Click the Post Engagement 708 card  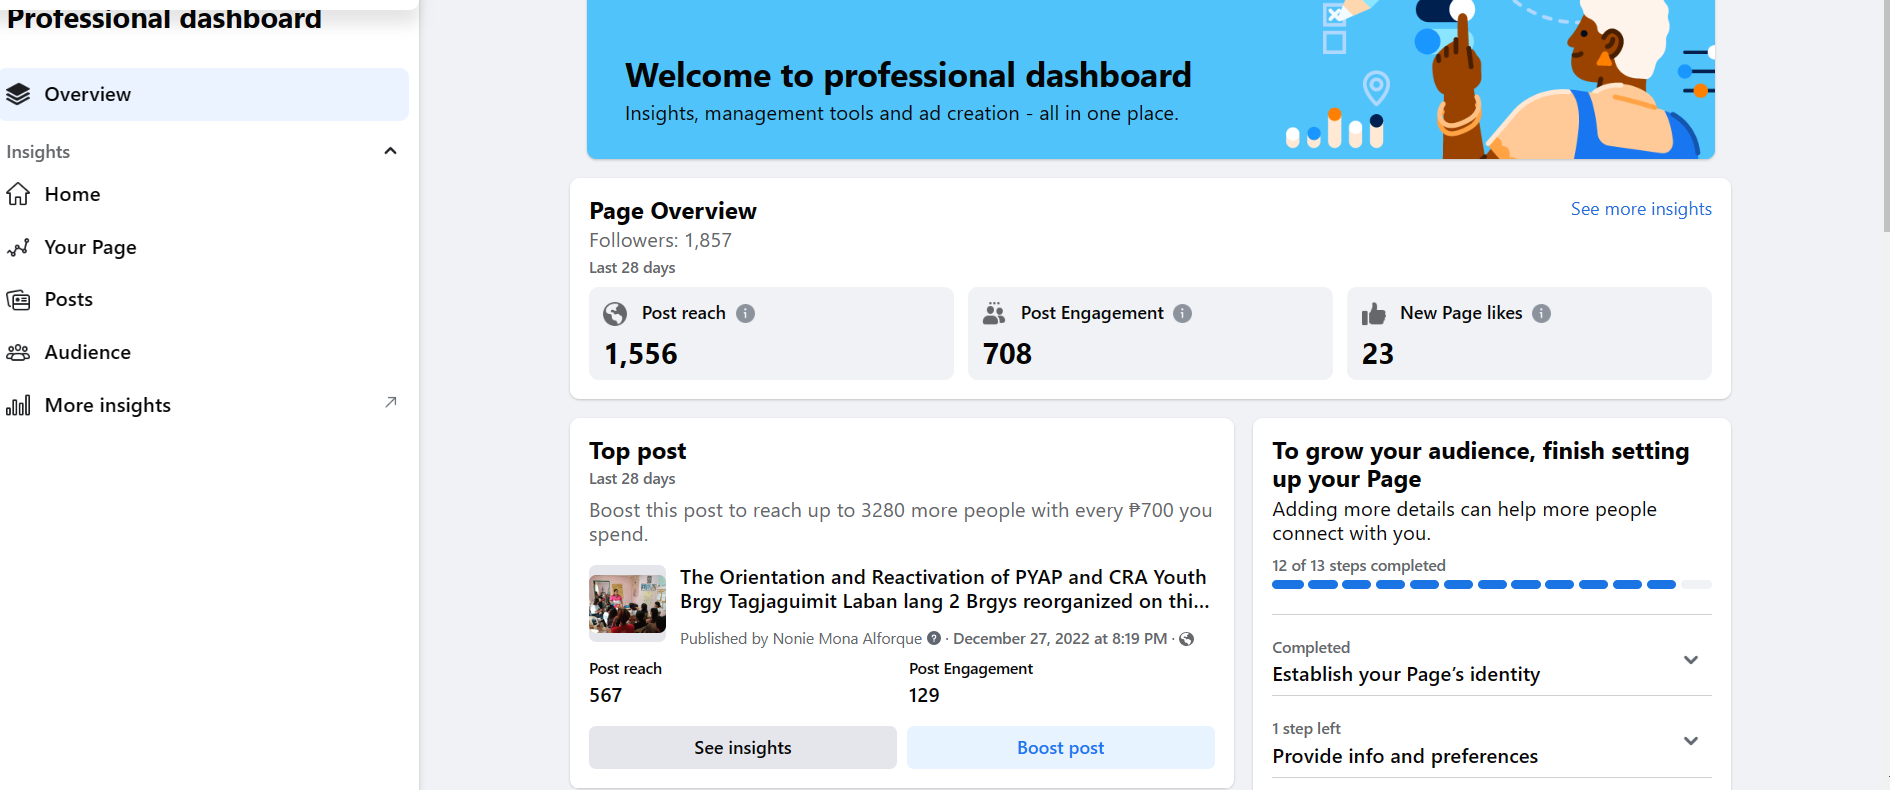click(x=1150, y=333)
